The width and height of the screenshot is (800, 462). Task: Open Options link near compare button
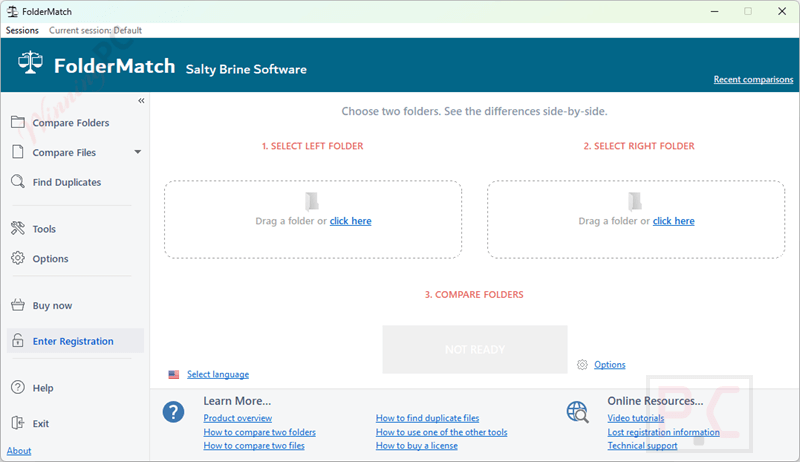(610, 365)
